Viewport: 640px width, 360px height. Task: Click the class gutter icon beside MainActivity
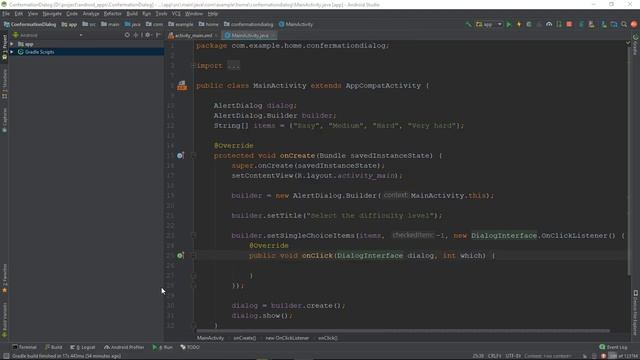click(182, 86)
